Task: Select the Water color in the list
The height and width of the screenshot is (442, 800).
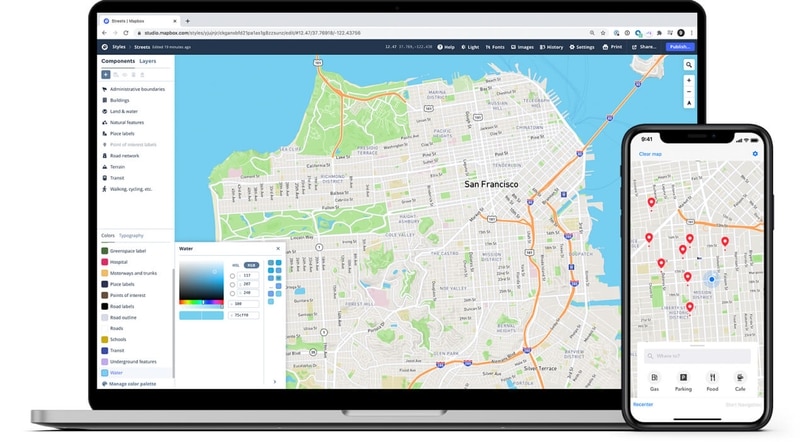Action: [136, 373]
